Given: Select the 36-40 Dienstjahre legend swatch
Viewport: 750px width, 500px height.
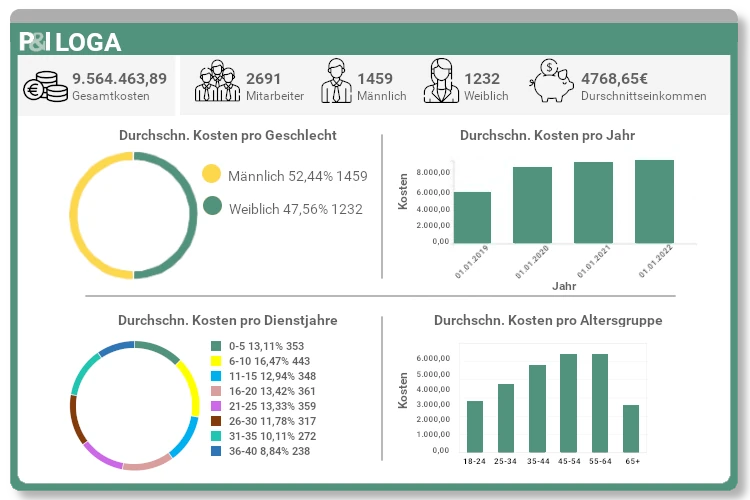Looking at the screenshot, I should (214, 451).
